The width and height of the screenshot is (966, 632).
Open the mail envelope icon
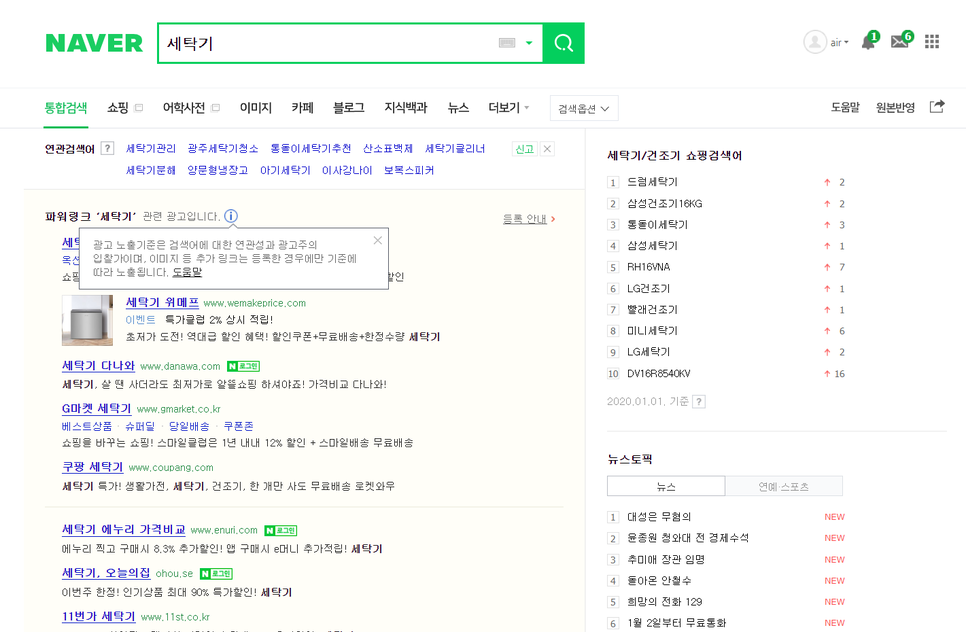[900, 41]
